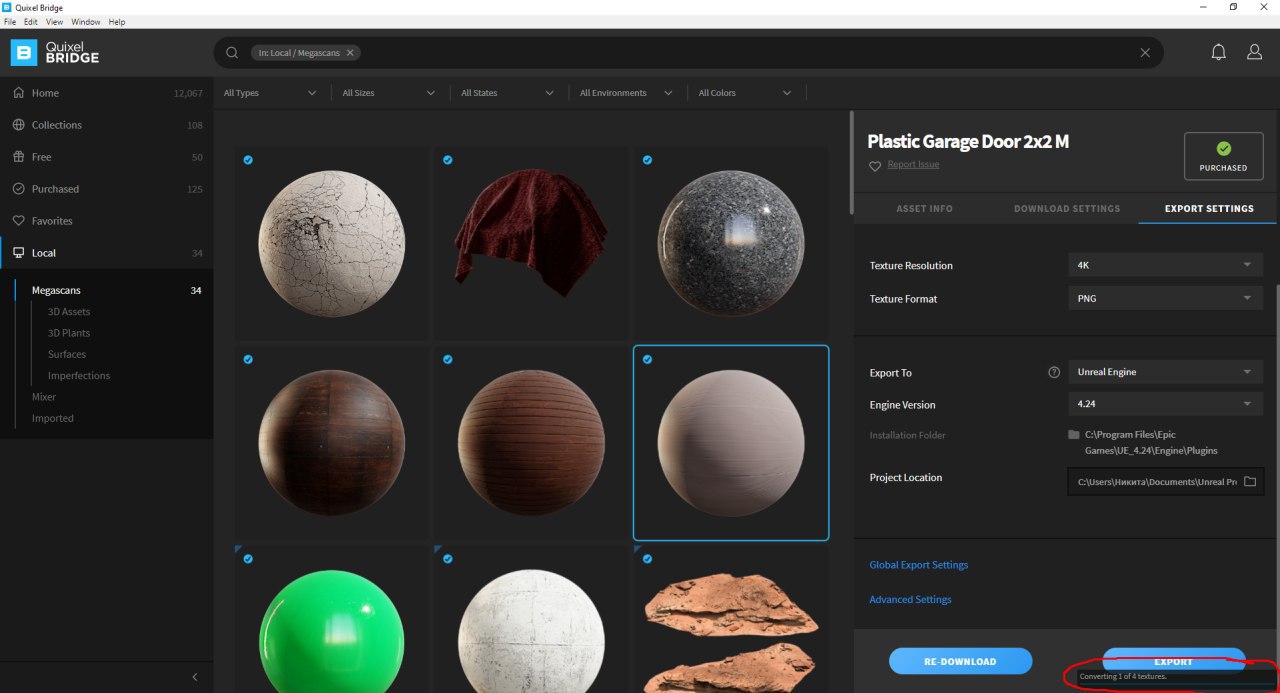Select Mixer in Local section
The image size is (1280, 693).
pyautogui.click(x=44, y=397)
